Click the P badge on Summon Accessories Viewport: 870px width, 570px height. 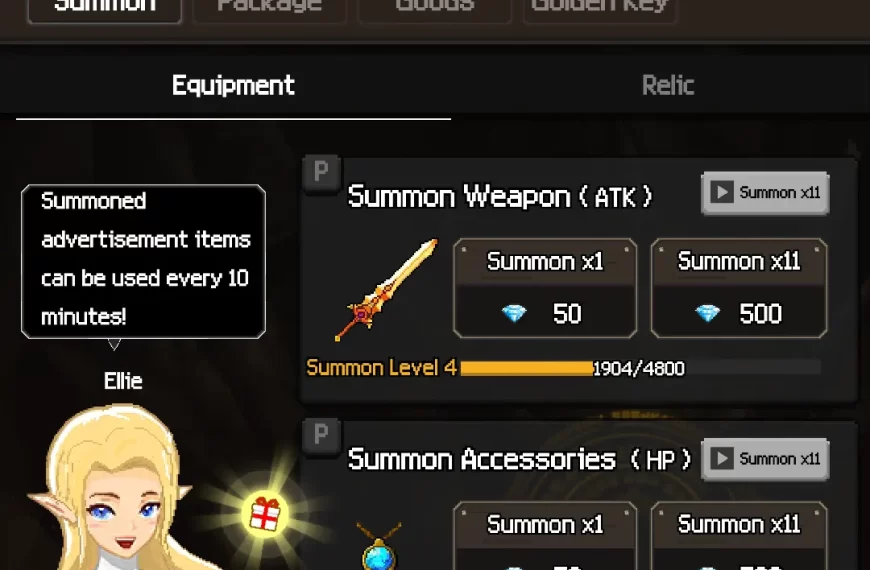coord(321,435)
